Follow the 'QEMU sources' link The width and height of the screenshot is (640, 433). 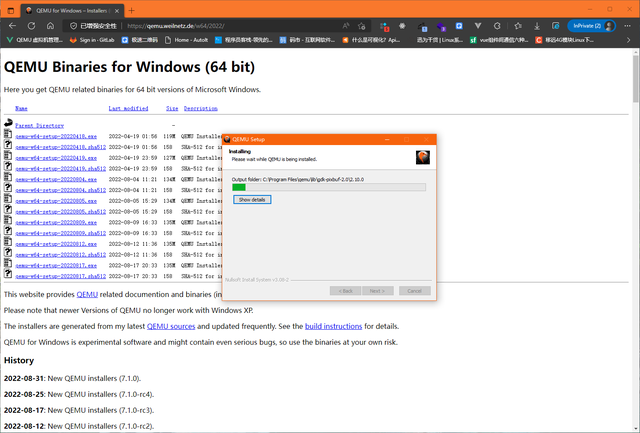(x=171, y=326)
